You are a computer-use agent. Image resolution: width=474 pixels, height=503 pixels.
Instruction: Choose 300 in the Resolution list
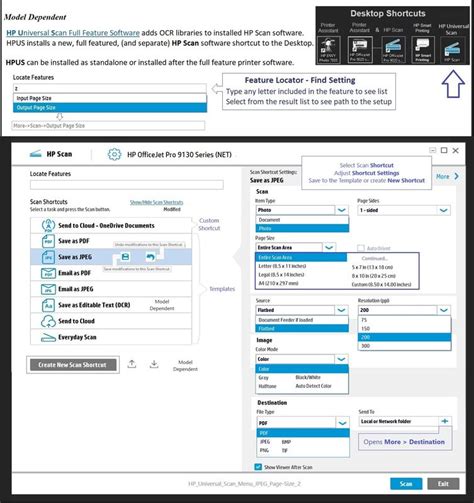click(x=405, y=346)
